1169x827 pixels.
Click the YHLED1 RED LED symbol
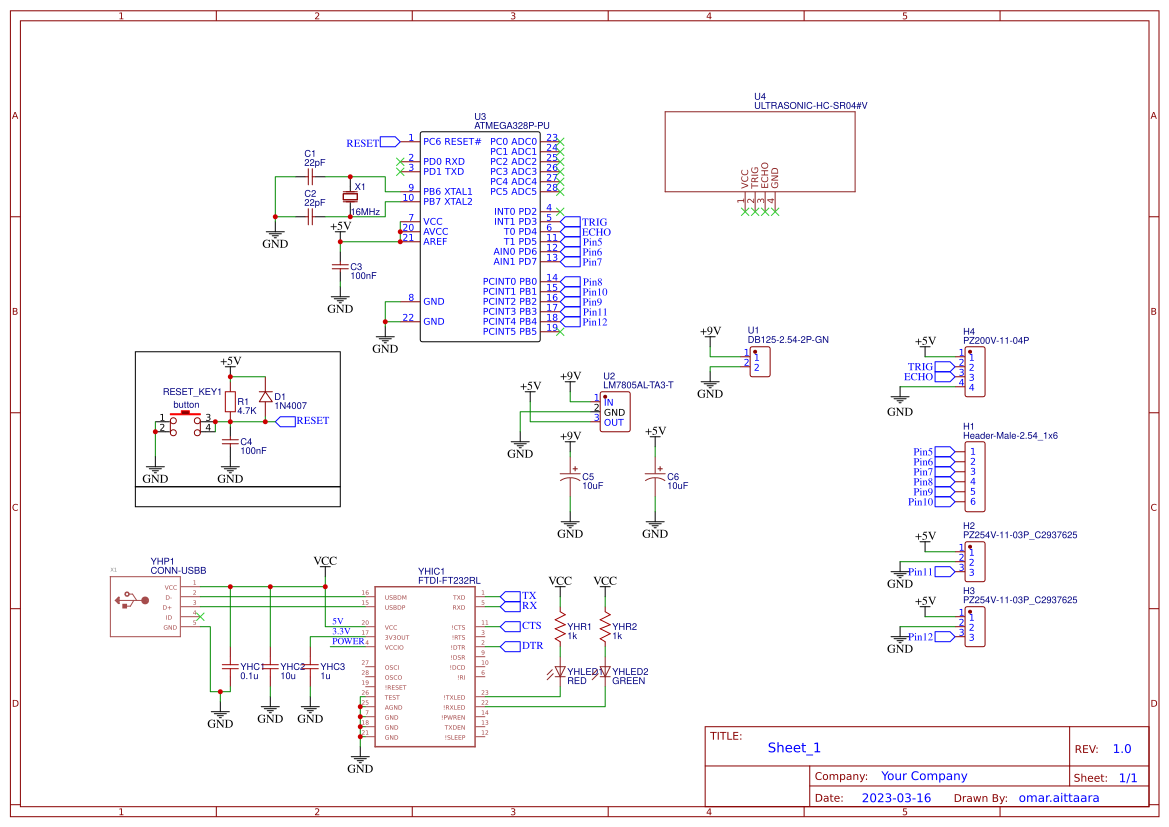tap(559, 672)
